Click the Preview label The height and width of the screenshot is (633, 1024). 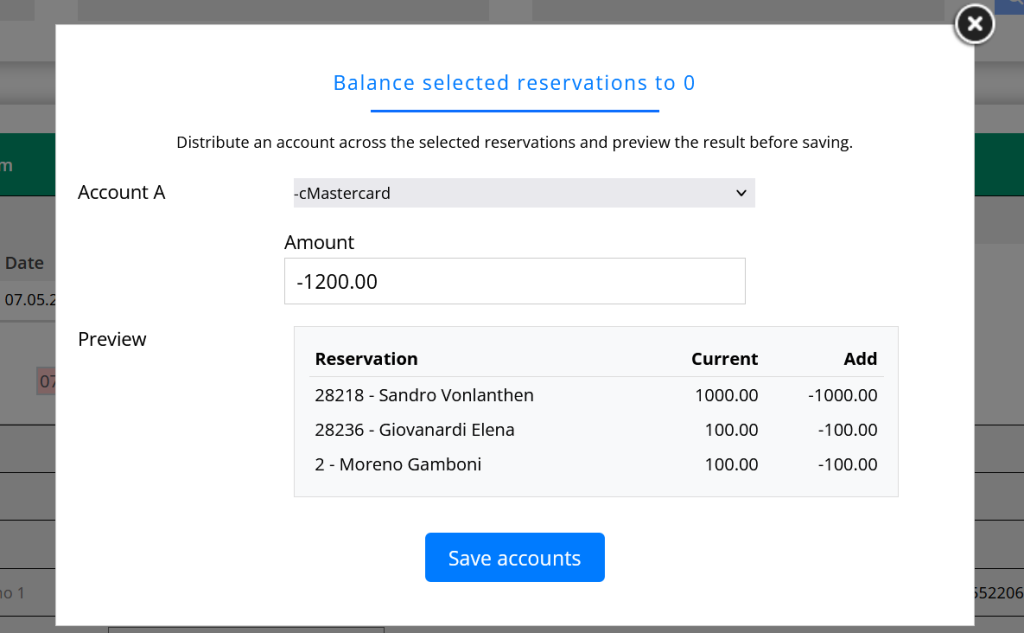pos(112,339)
